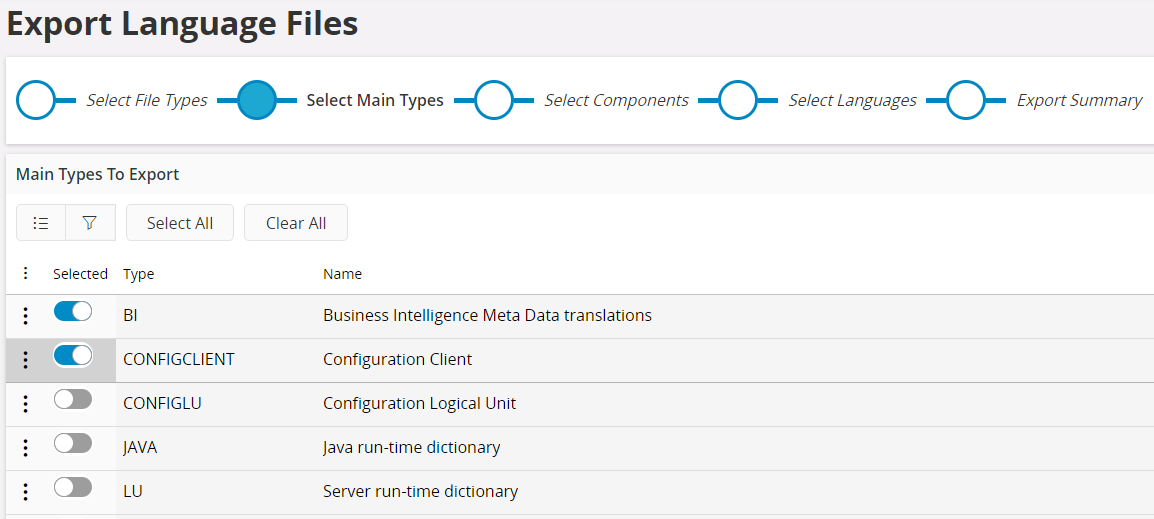Go to Select File Types step
The image size is (1154, 519).
point(37,100)
